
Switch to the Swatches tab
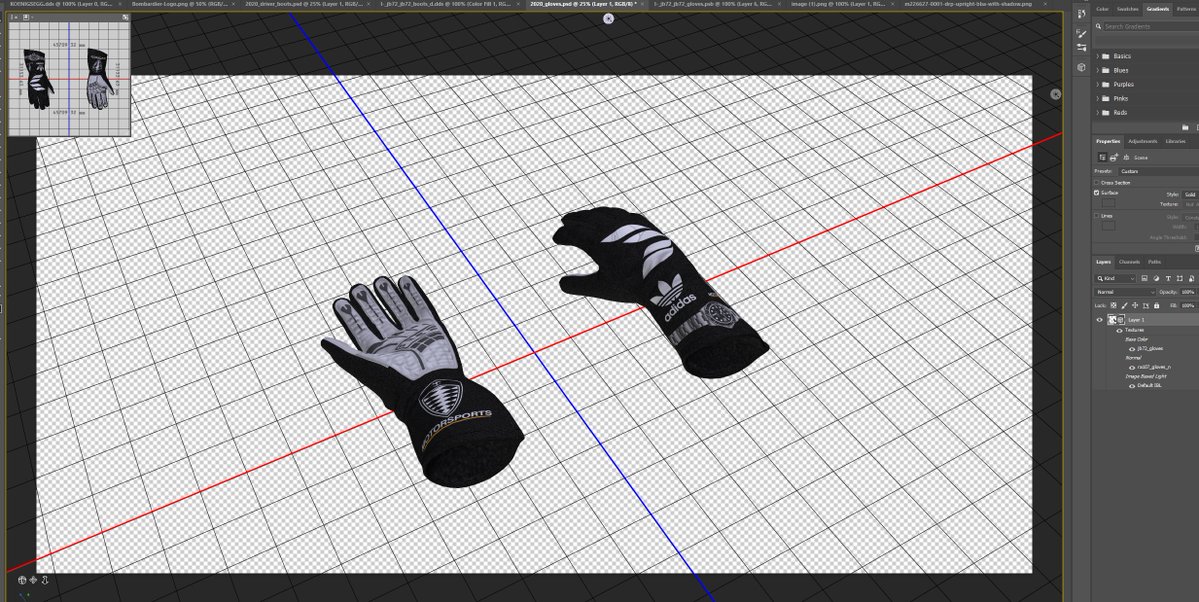point(1127,9)
